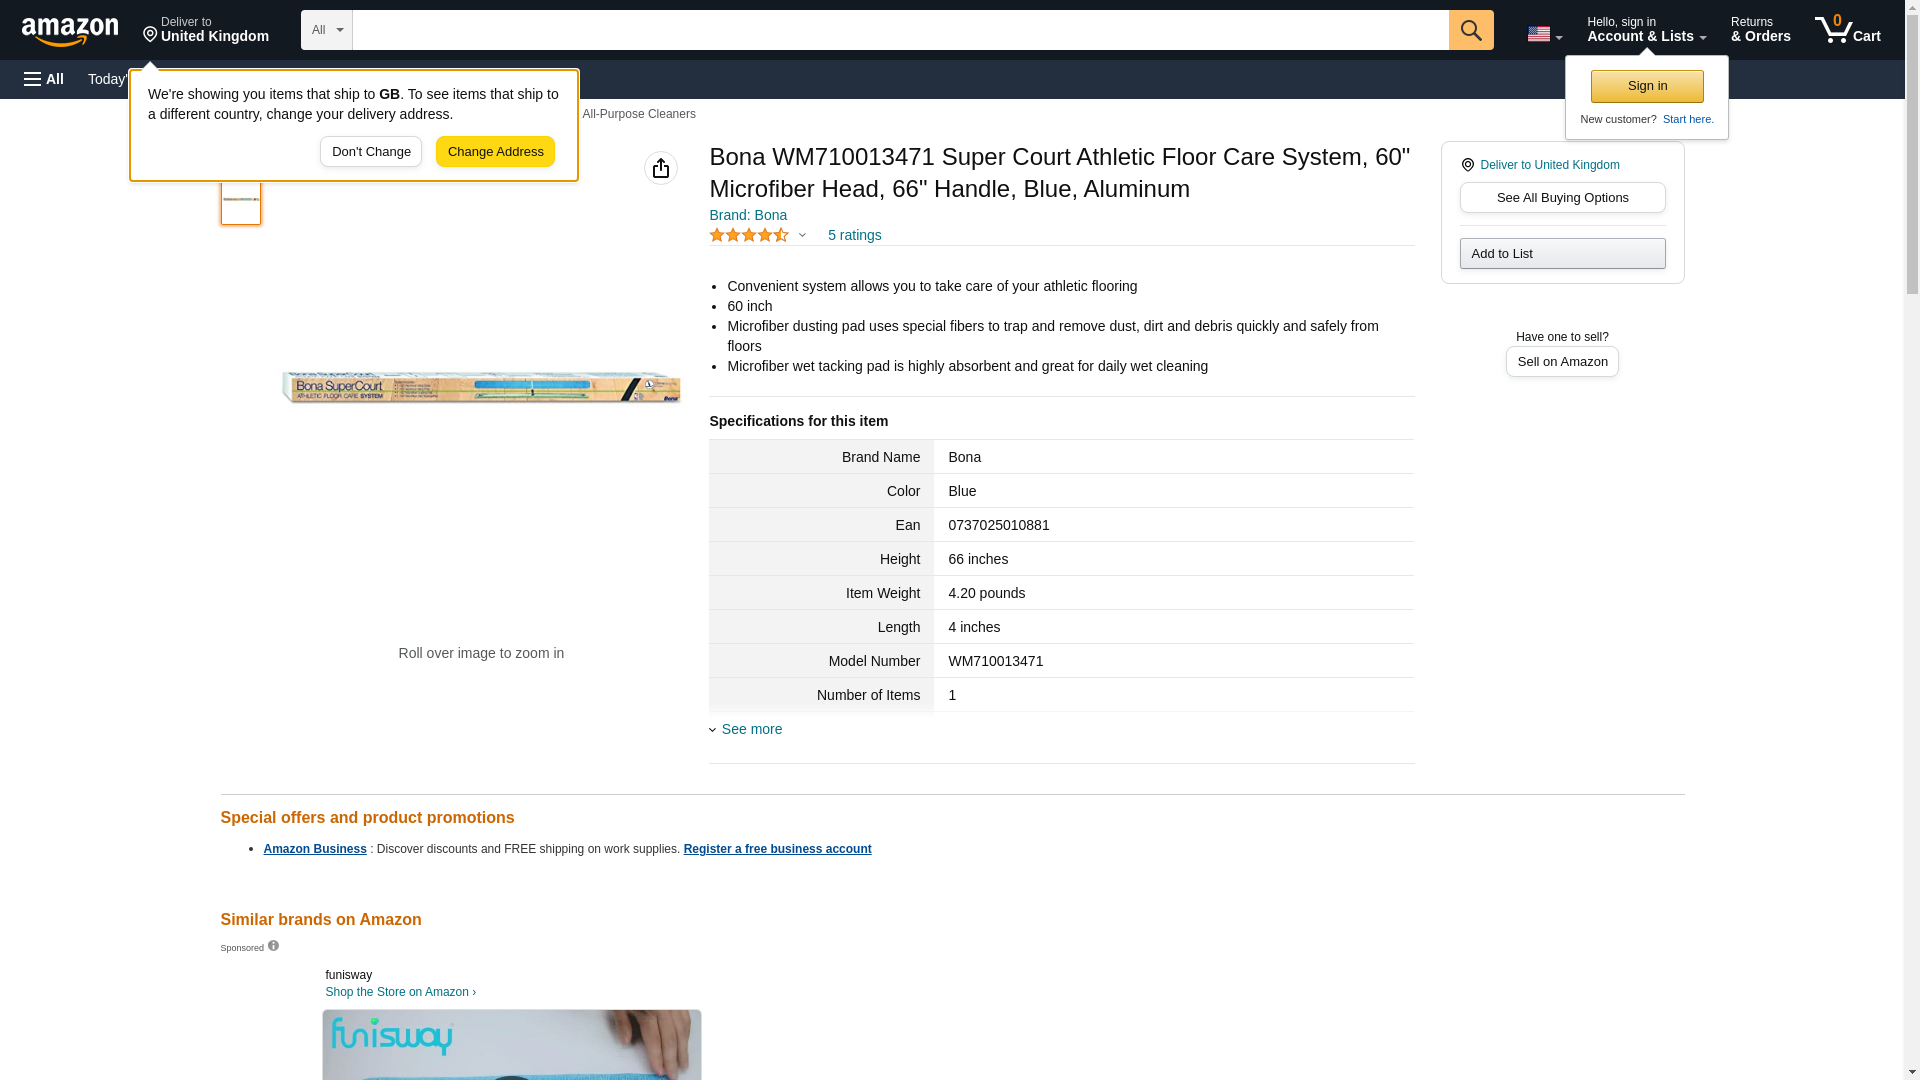Click the star rating icons
Screen dimensions: 1920x1080
[749, 235]
